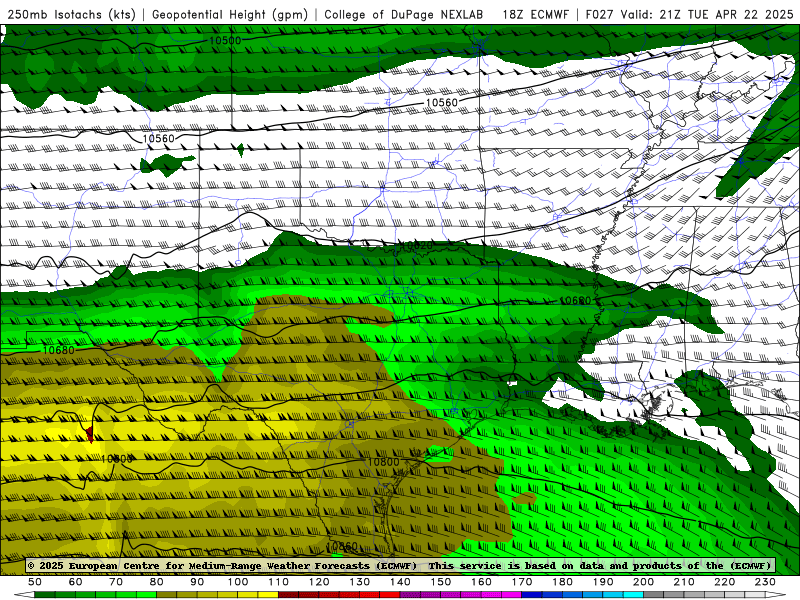Click the gray legend swatch below 200
The height and width of the screenshot is (600, 800).
653,595
